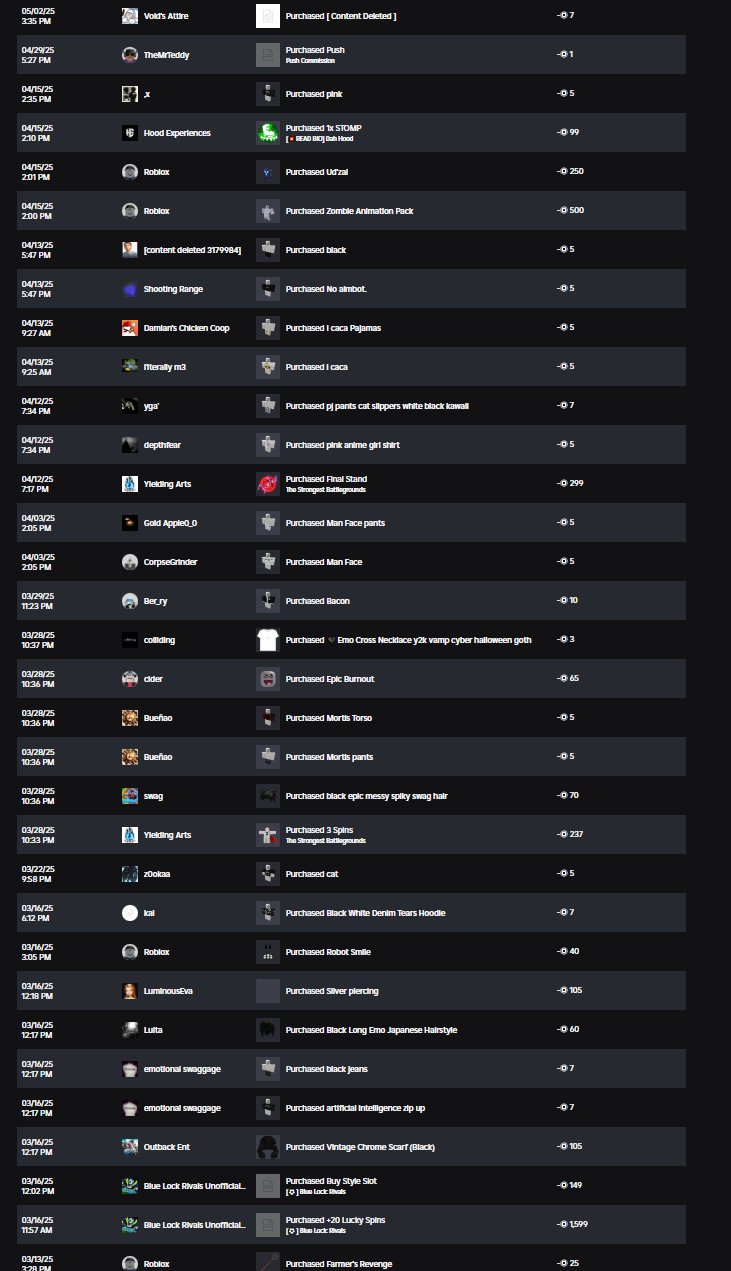Select the +20 Lucky Spins purchase entry
Screen dimensions: 731x1271
[x=334, y=1220]
